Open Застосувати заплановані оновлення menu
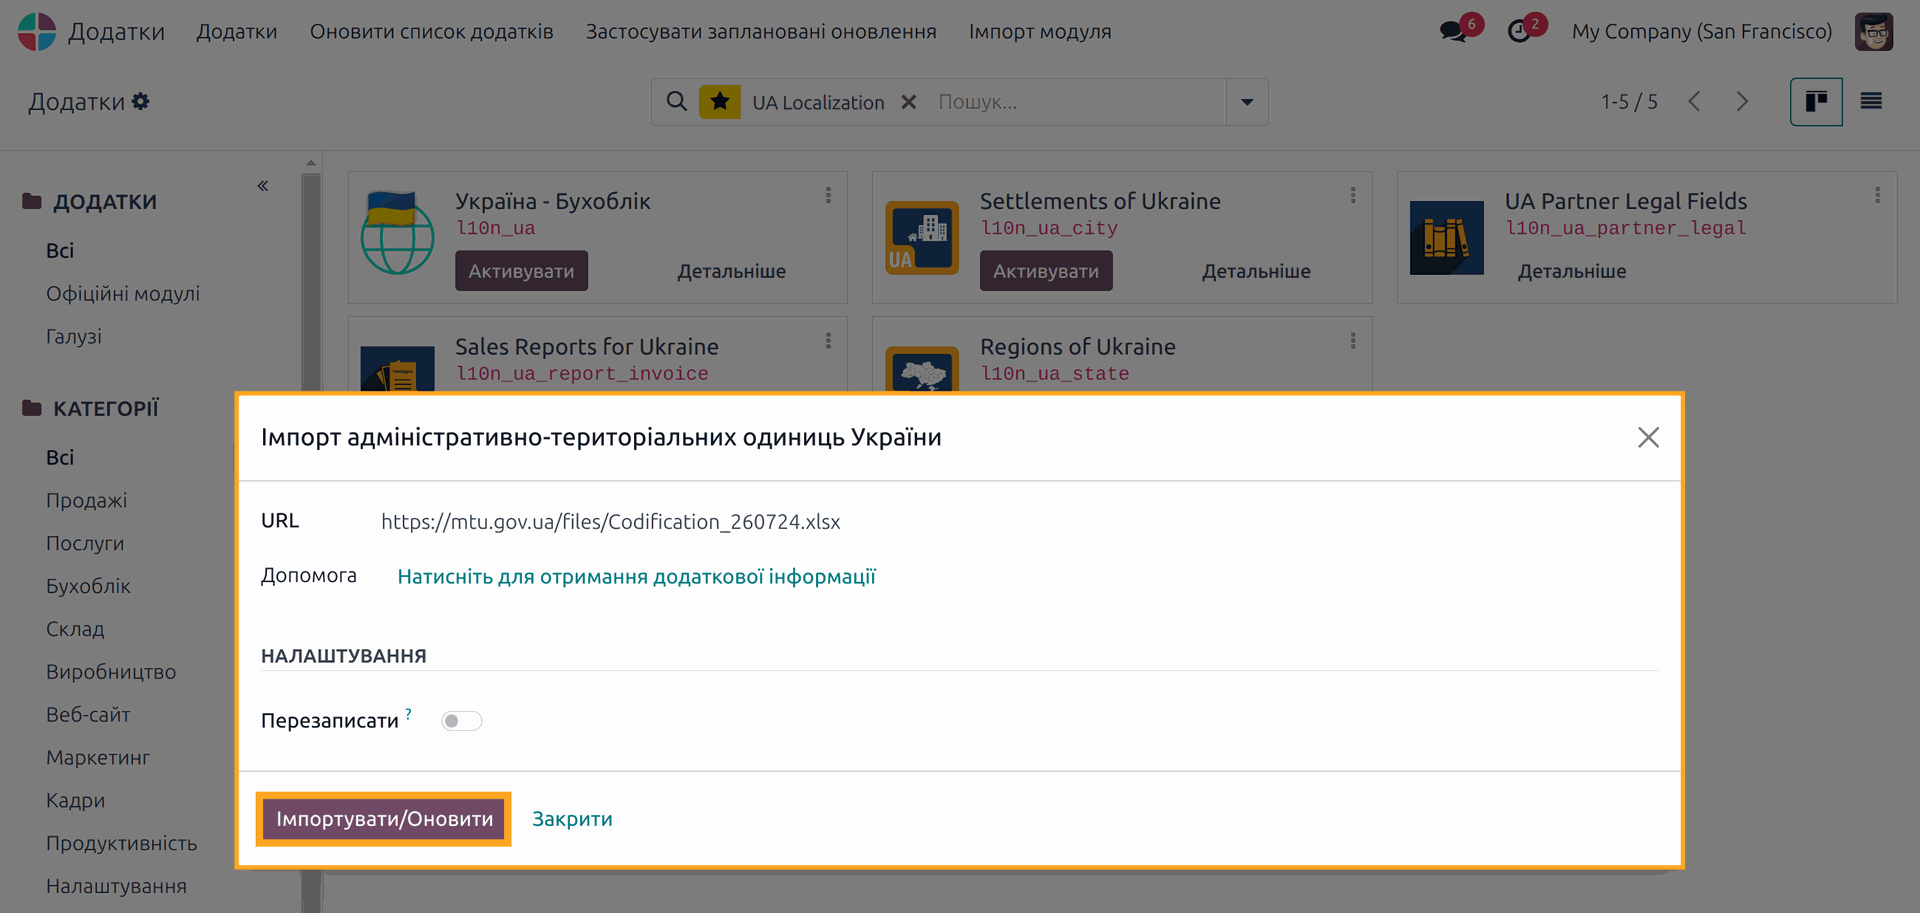The height and width of the screenshot is (913, 1920). (x=761, y=31)
